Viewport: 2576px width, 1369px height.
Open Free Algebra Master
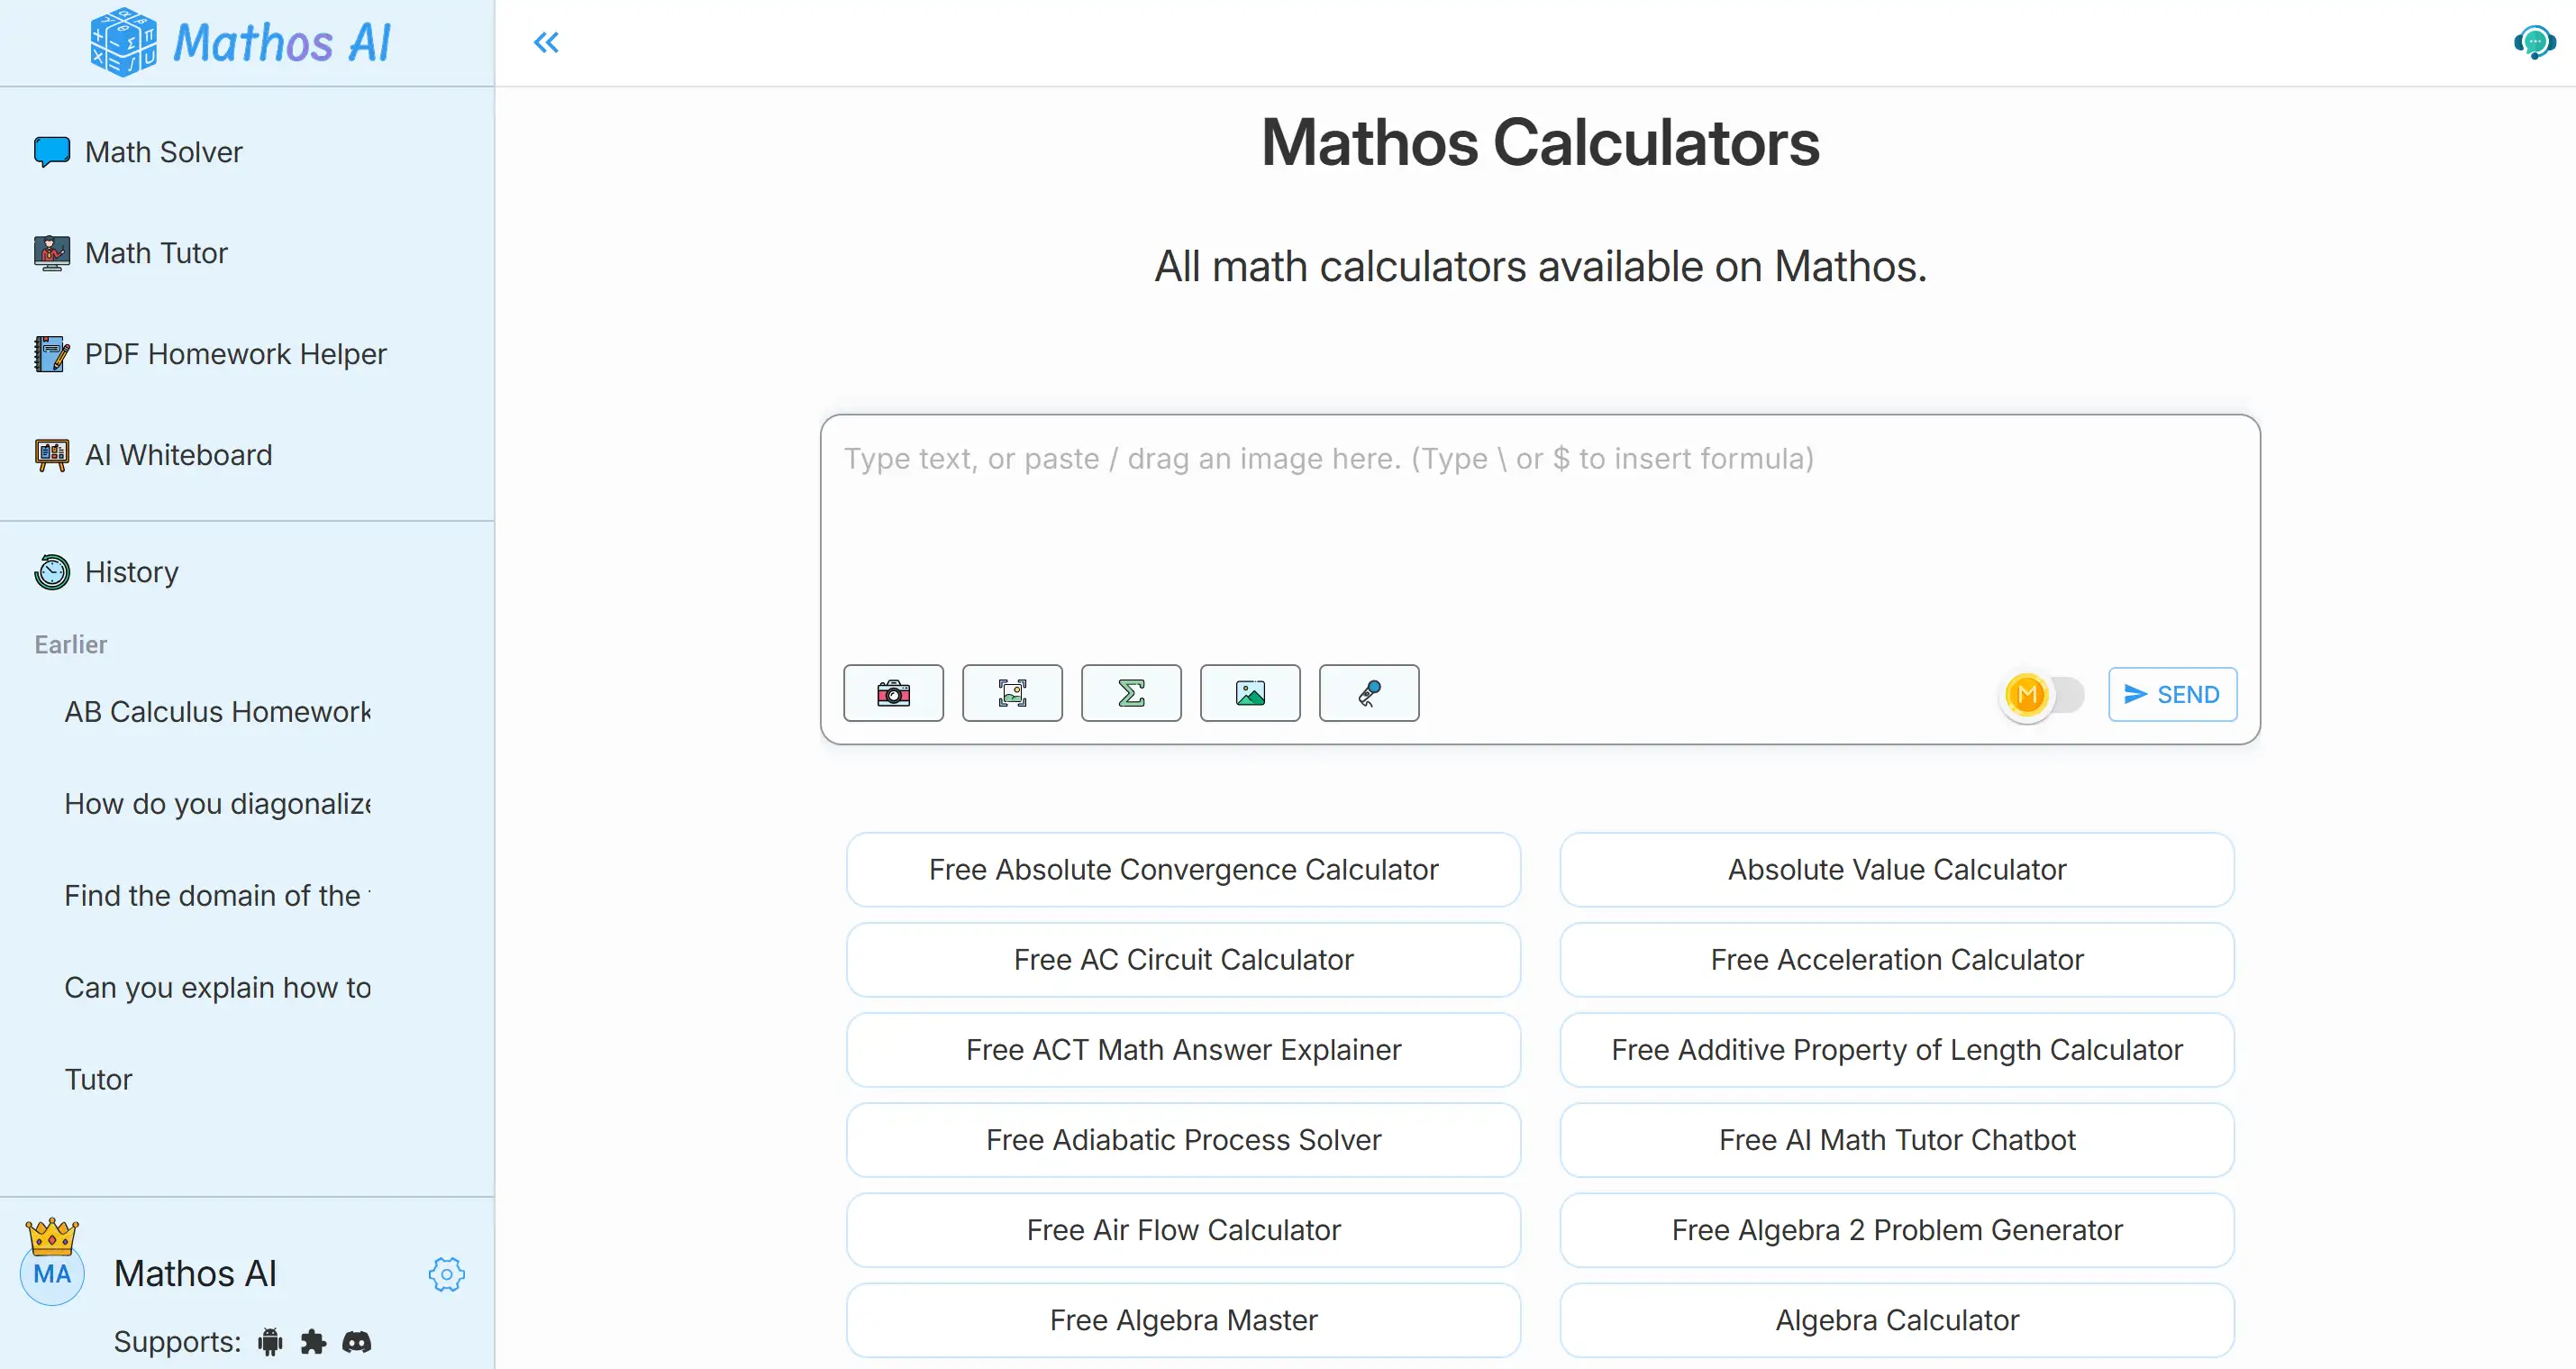(1183, 1320)
